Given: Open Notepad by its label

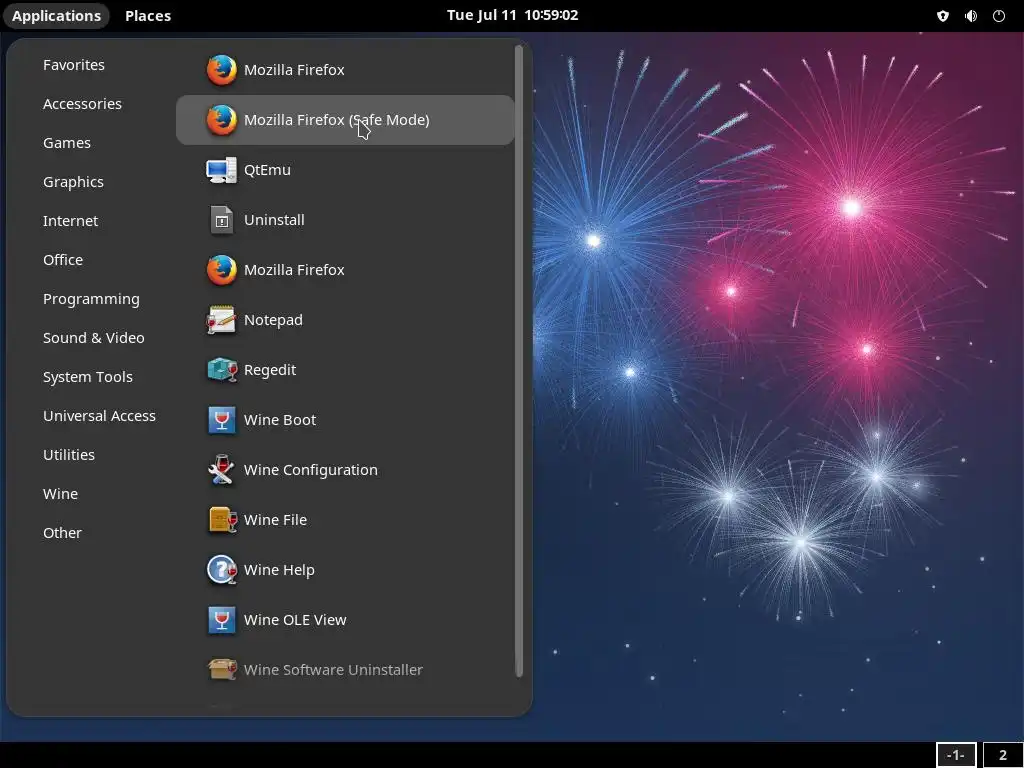Looking at the screenshot, I should 273,320.
